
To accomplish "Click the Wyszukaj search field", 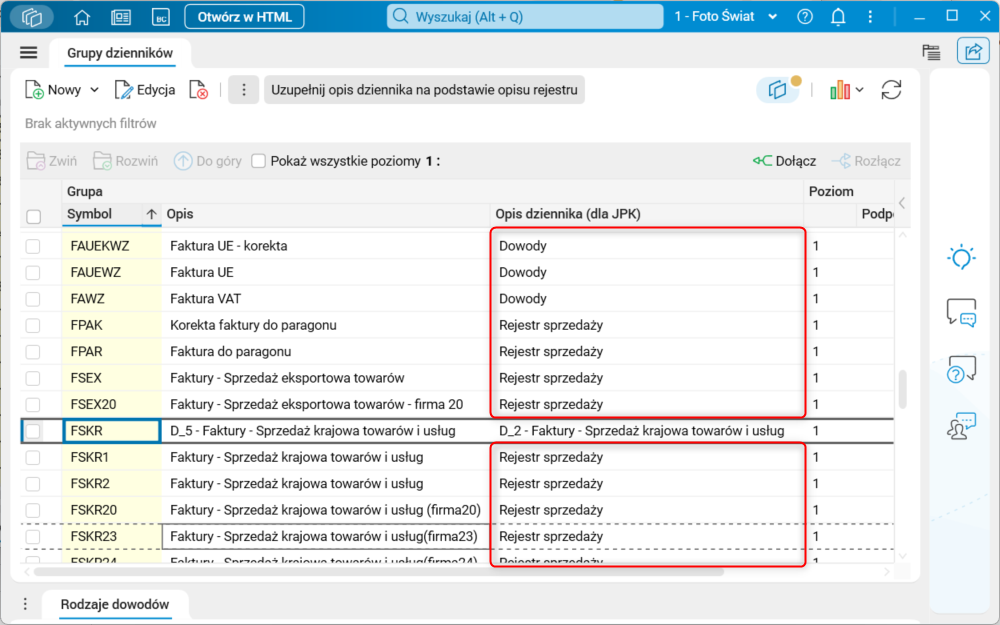I will point(525,17).
